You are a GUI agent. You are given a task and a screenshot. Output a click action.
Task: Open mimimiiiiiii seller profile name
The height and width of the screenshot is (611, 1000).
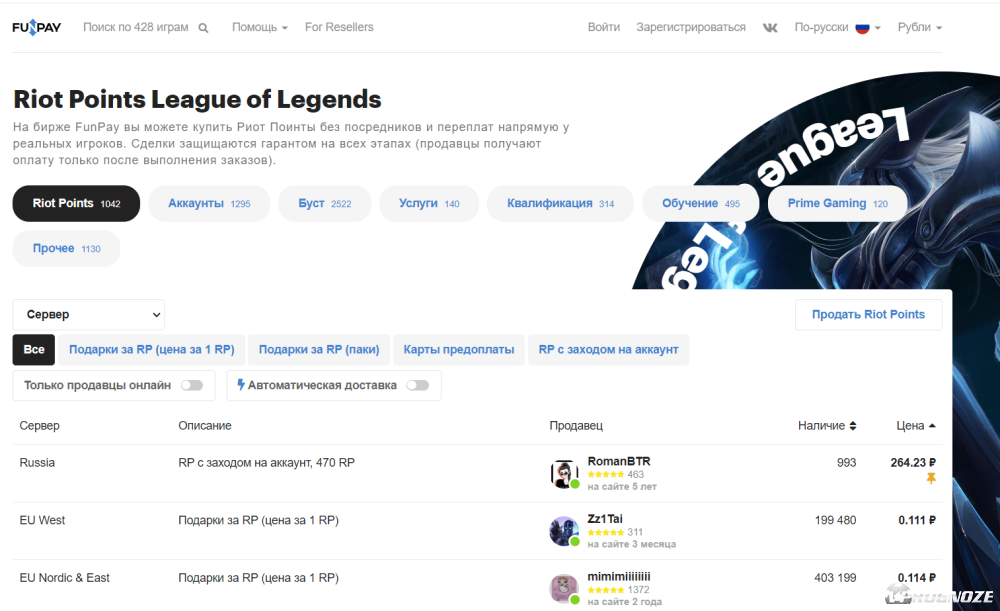pyautogui.click(x=619, y=577)
